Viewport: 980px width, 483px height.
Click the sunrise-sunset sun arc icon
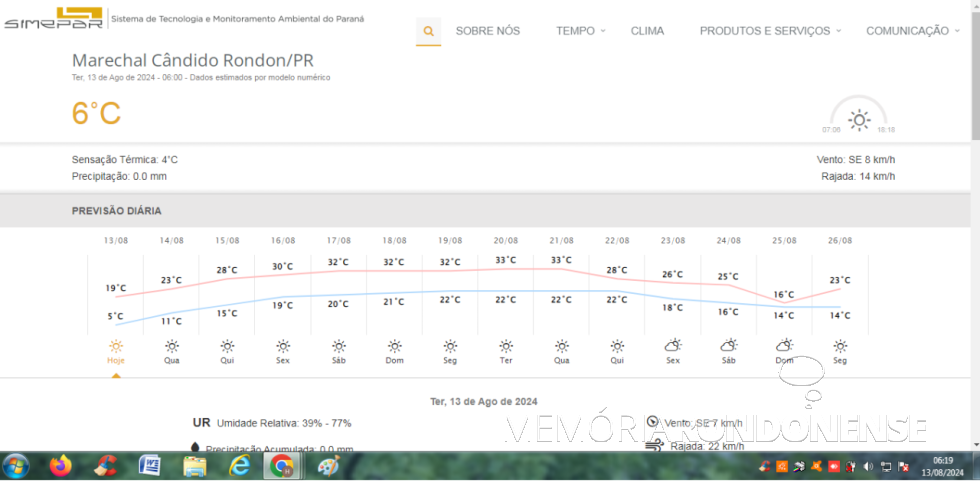click(x=858, y=120)
